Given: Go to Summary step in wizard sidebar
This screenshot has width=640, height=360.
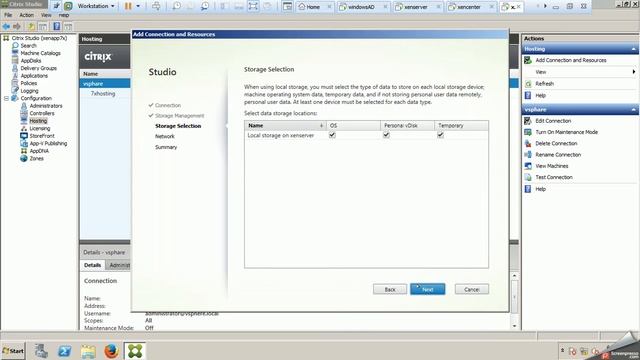Looking at the screenshot, I should tap(166, 147).
